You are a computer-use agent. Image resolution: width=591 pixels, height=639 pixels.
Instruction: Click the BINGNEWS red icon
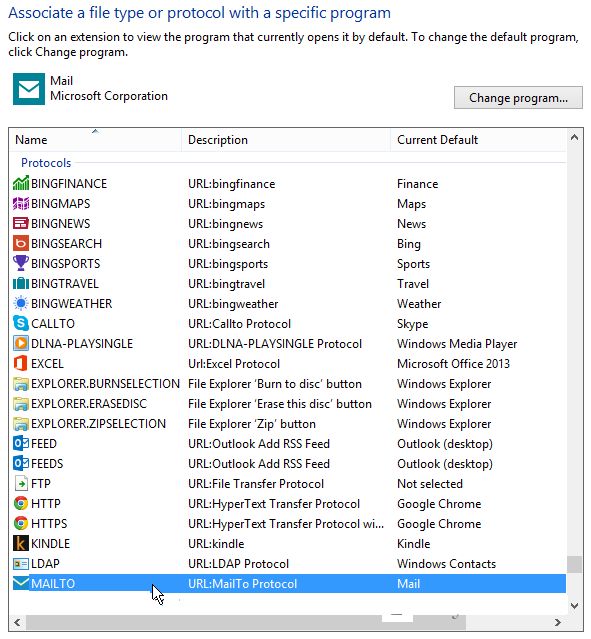coord(21,223)
